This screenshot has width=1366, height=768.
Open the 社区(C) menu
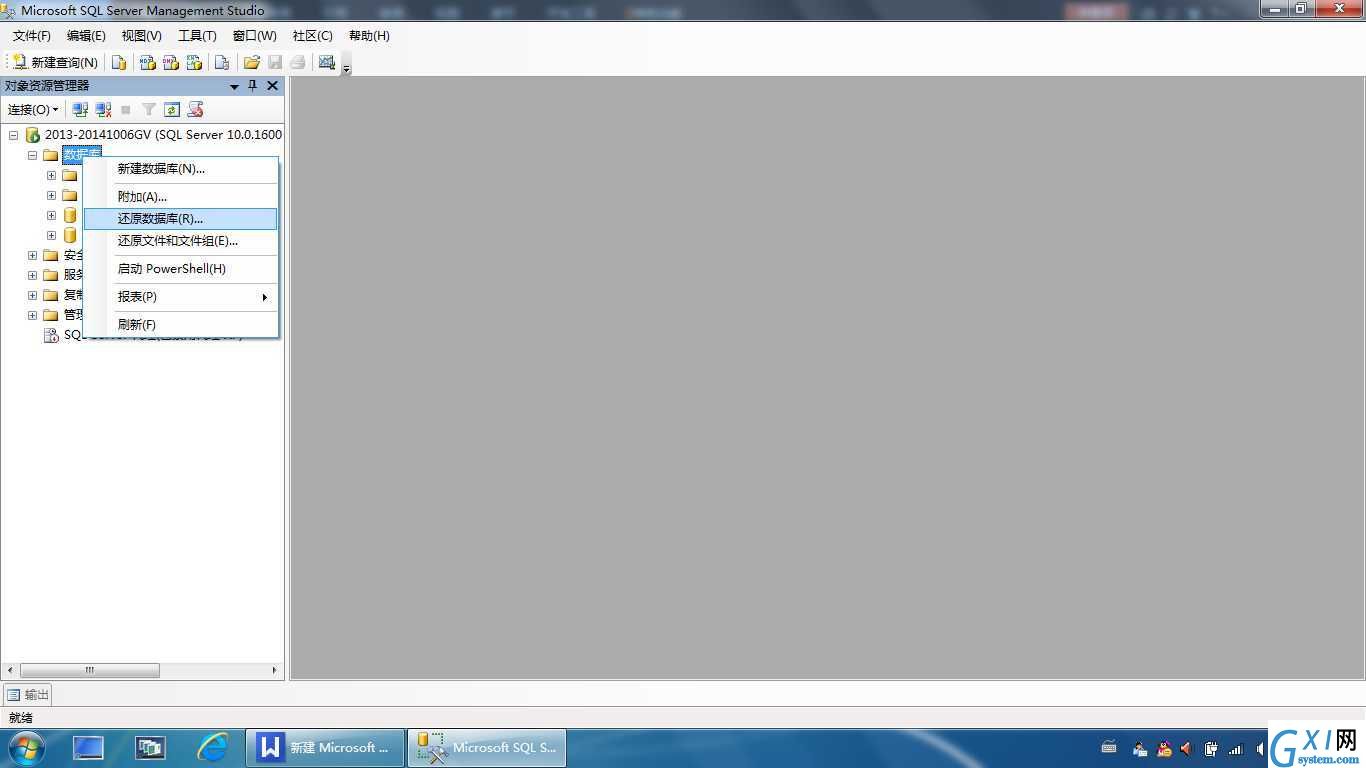click(x=313, y=35)
